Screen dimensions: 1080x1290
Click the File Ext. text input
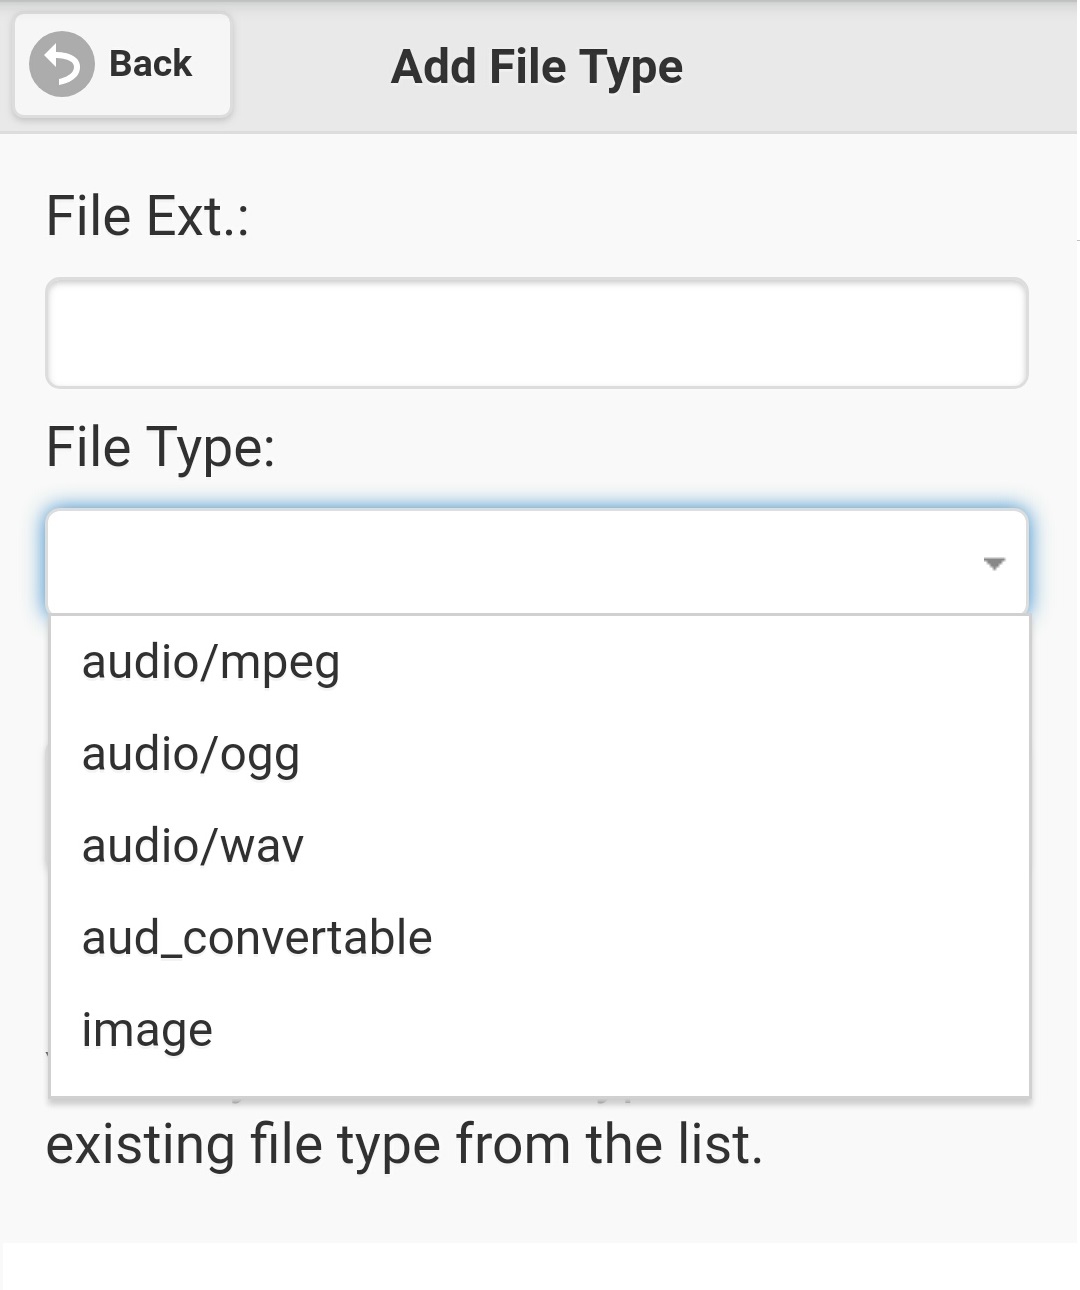click(537, 333)
